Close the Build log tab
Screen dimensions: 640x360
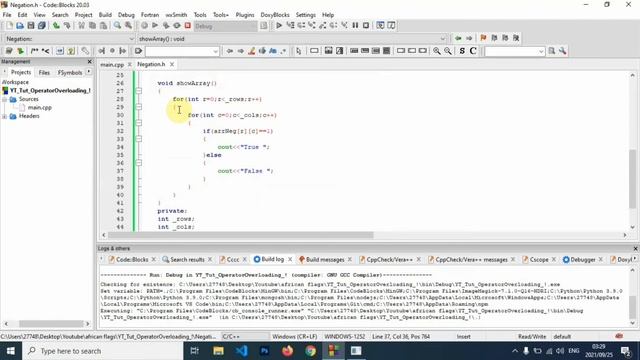(x=290, y=259)
